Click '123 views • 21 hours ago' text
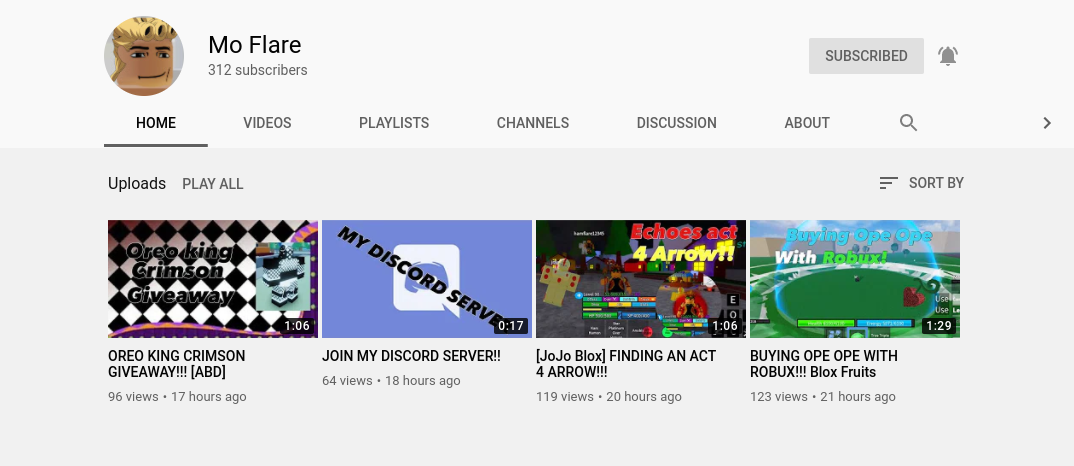1074x466 pixels. pyautogui.click(x=823, y=397)
